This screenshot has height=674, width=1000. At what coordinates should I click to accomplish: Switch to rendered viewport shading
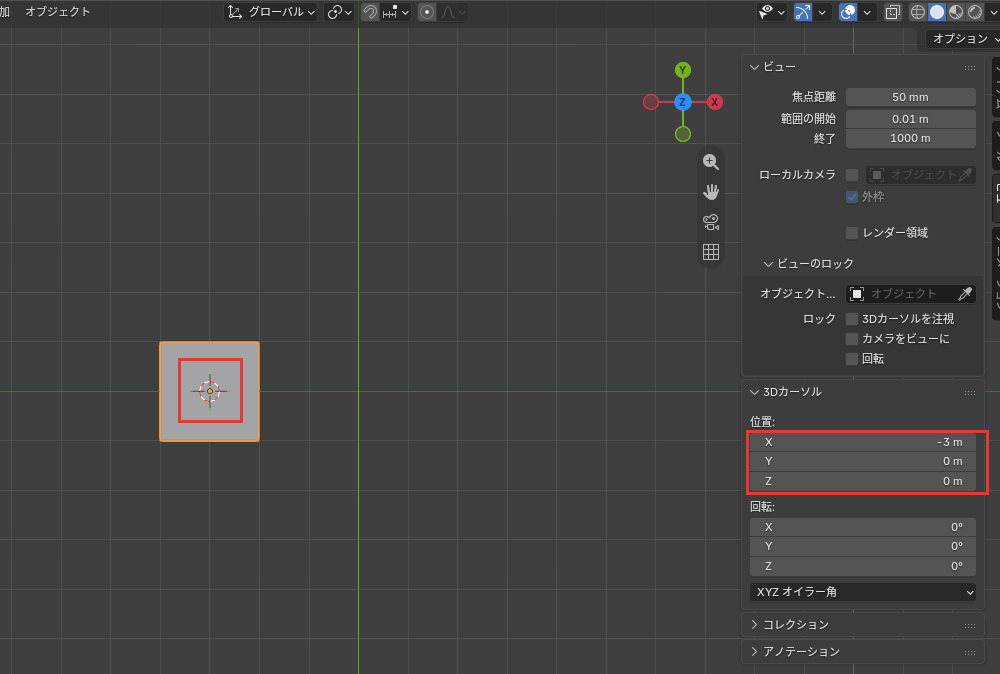point(975,12)
